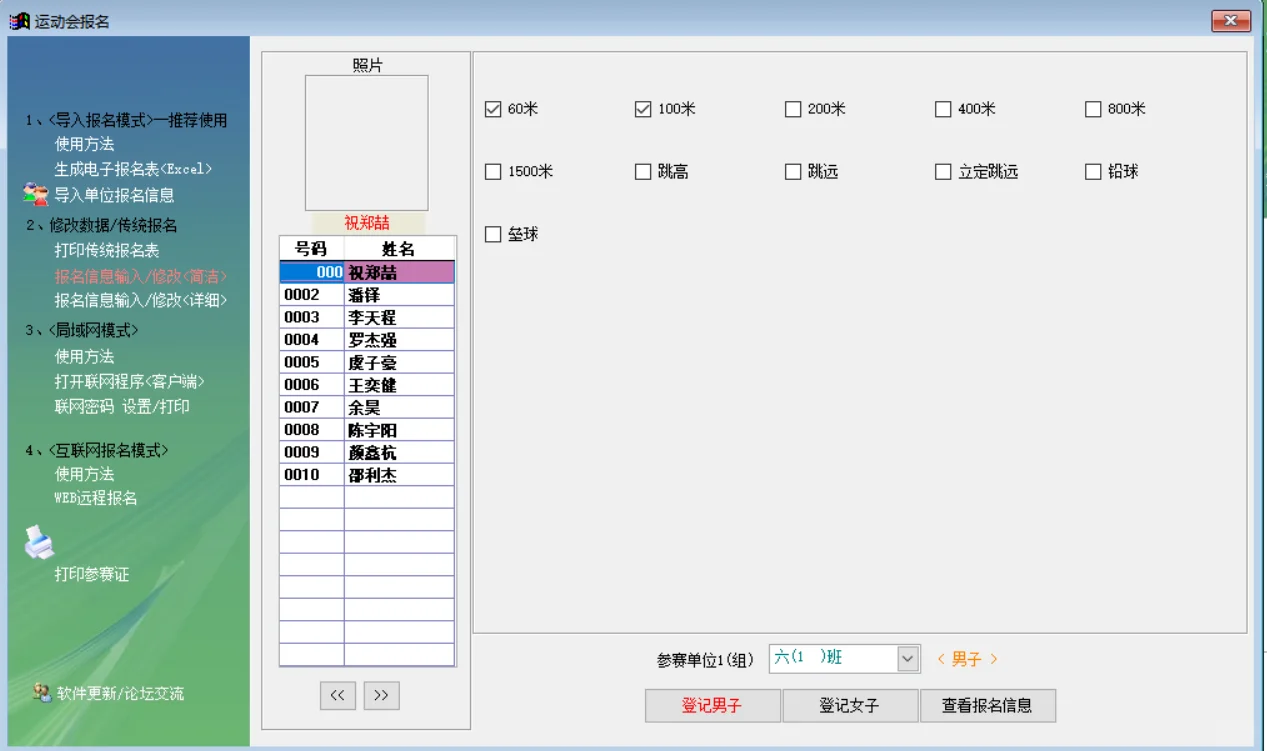Disable the 60米 event checkbox
This screenshot has width=1267, height=751.
[x=492, y=109]
